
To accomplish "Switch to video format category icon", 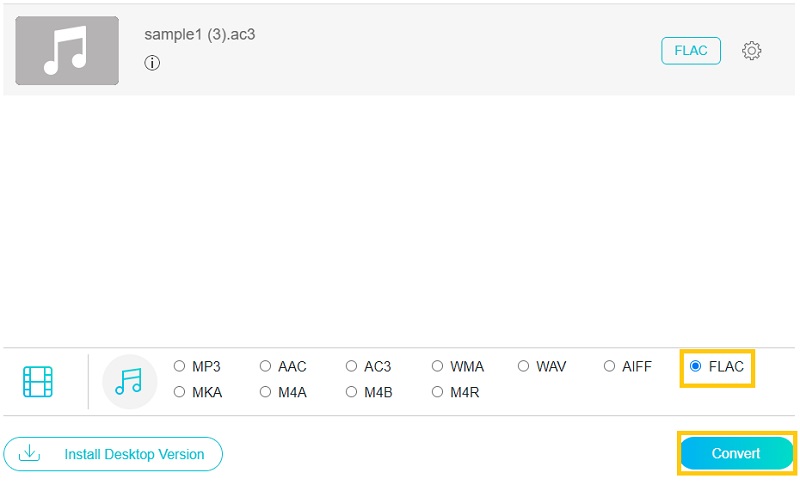I will point(38,381).
